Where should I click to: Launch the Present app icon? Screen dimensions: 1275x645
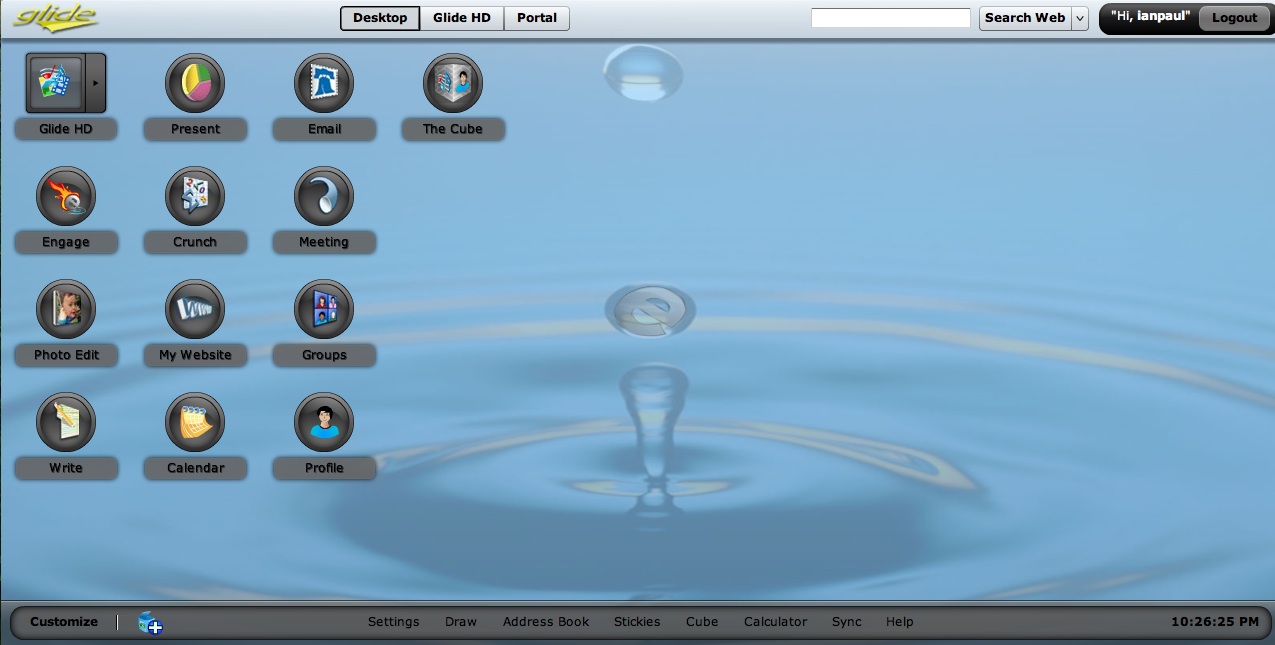click(195, 83)
